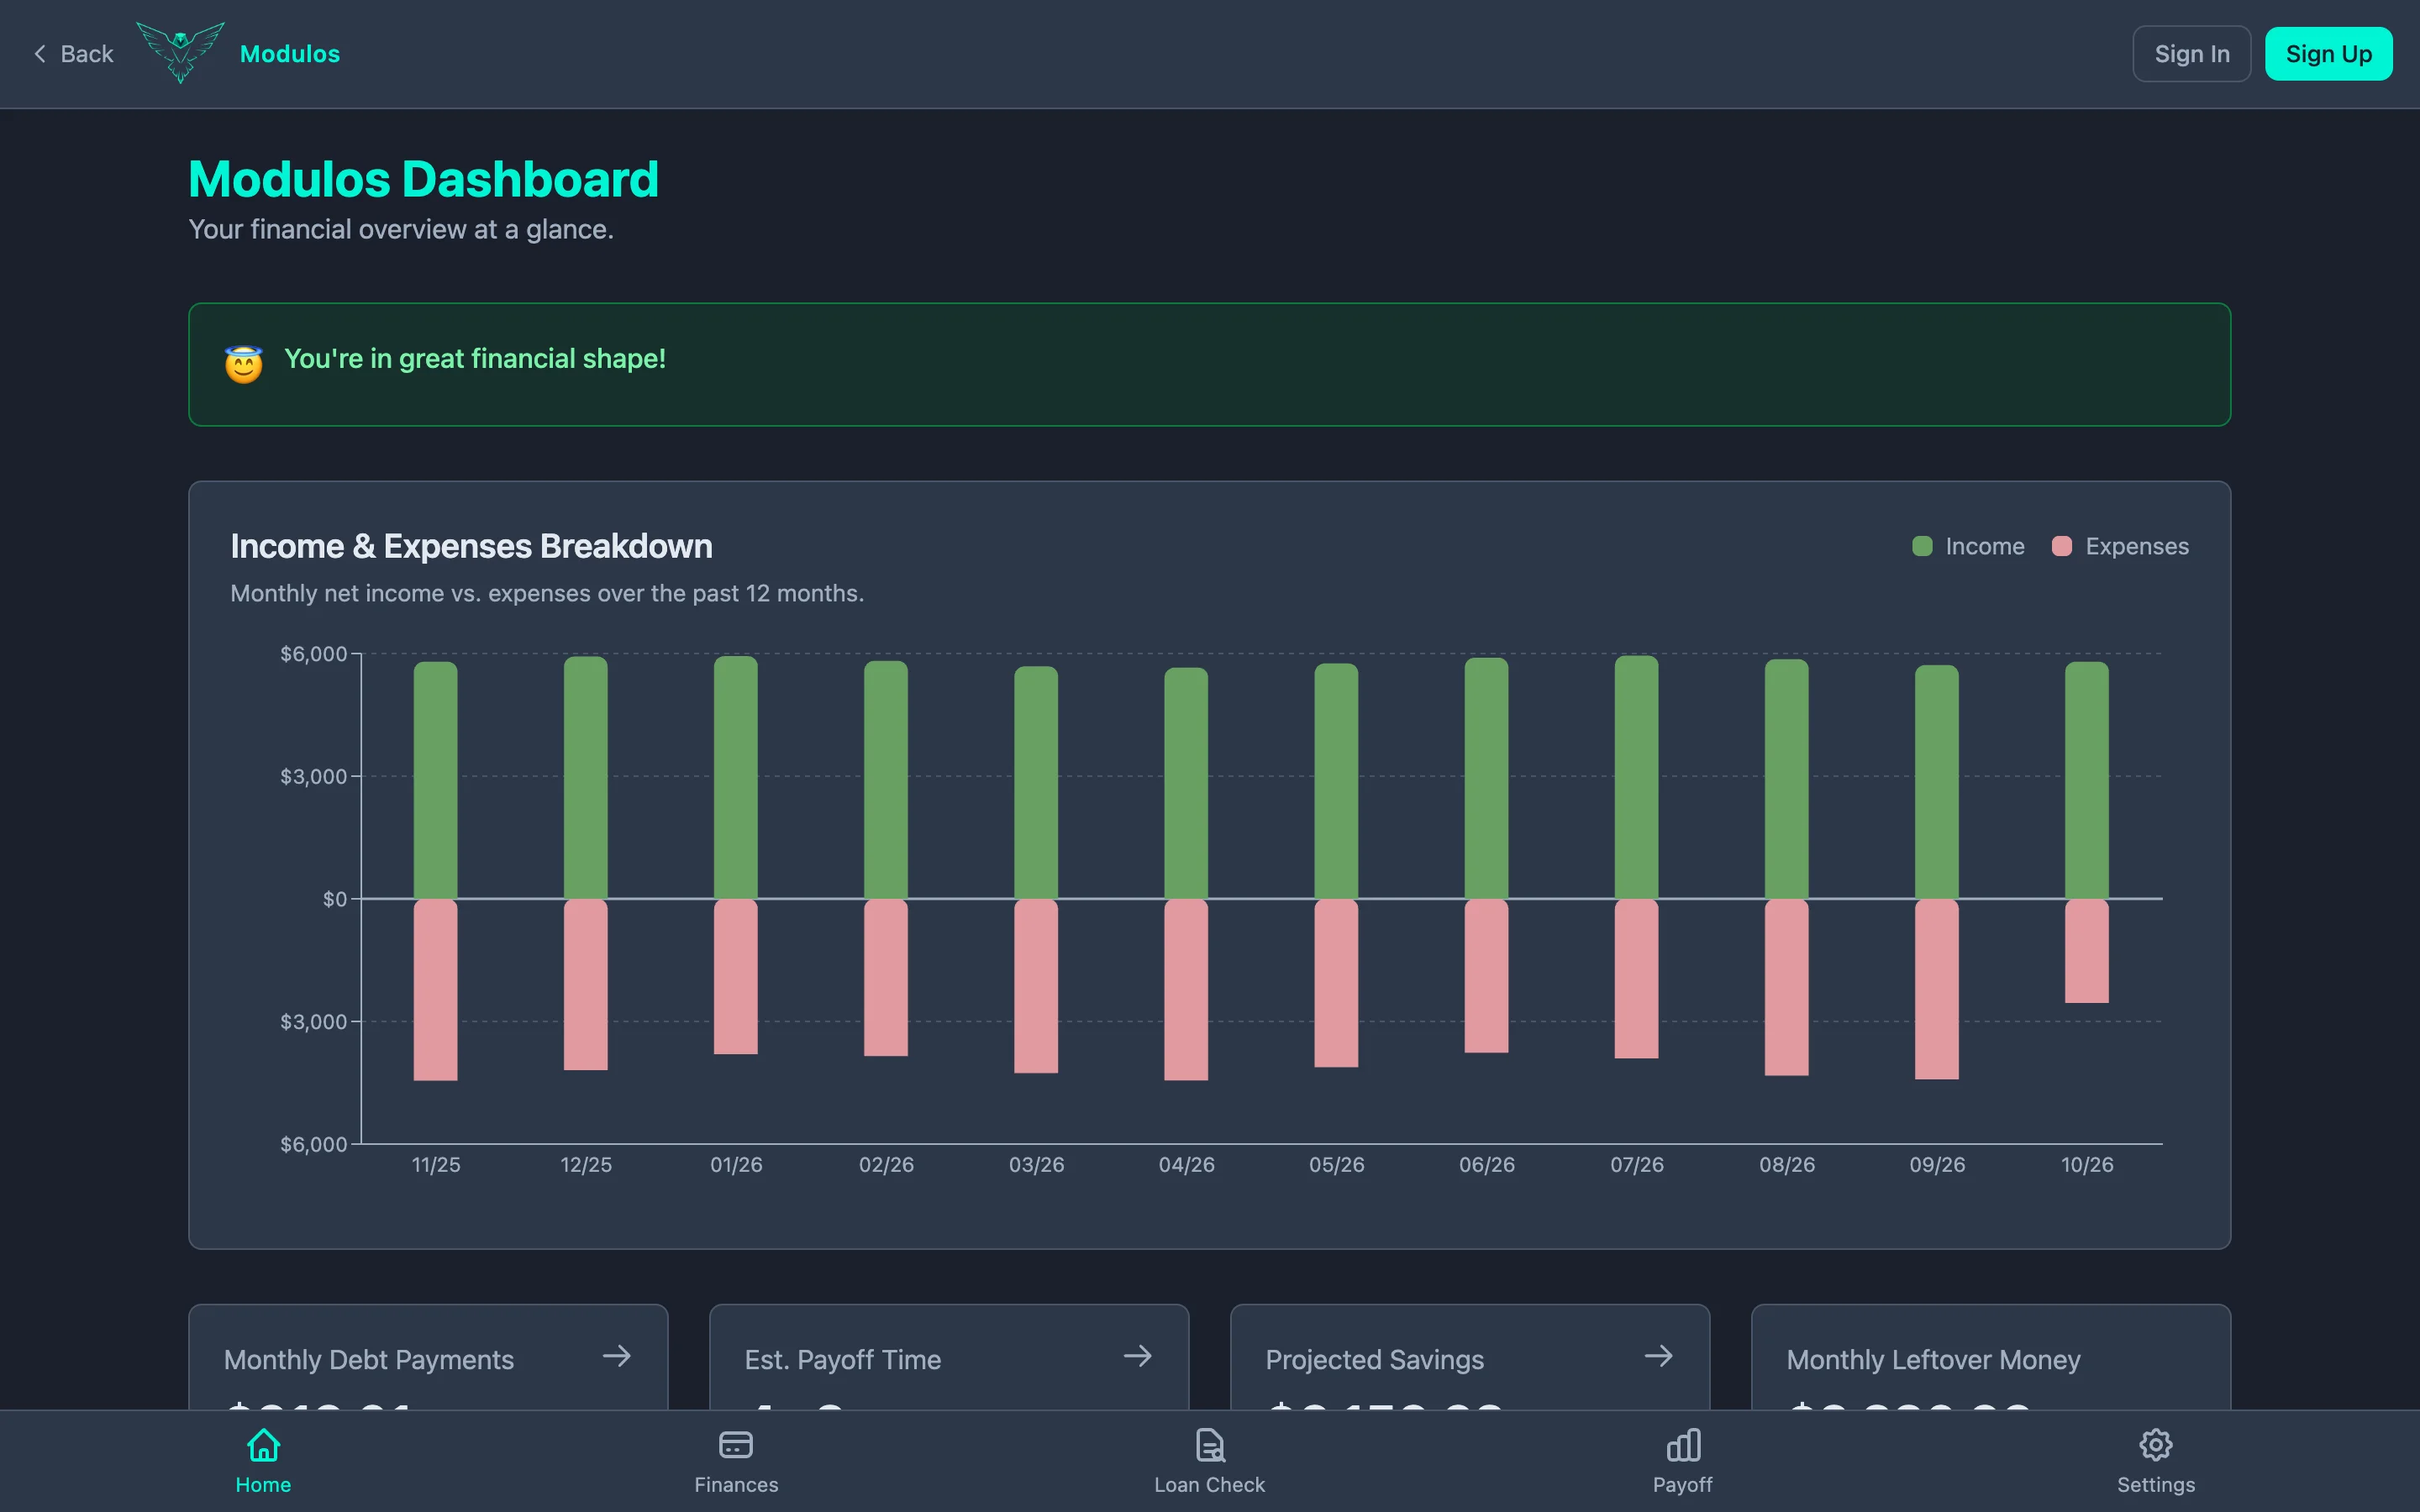Click the 'Your financial overview at a glance.' subtitle

[x=401, y=230]
